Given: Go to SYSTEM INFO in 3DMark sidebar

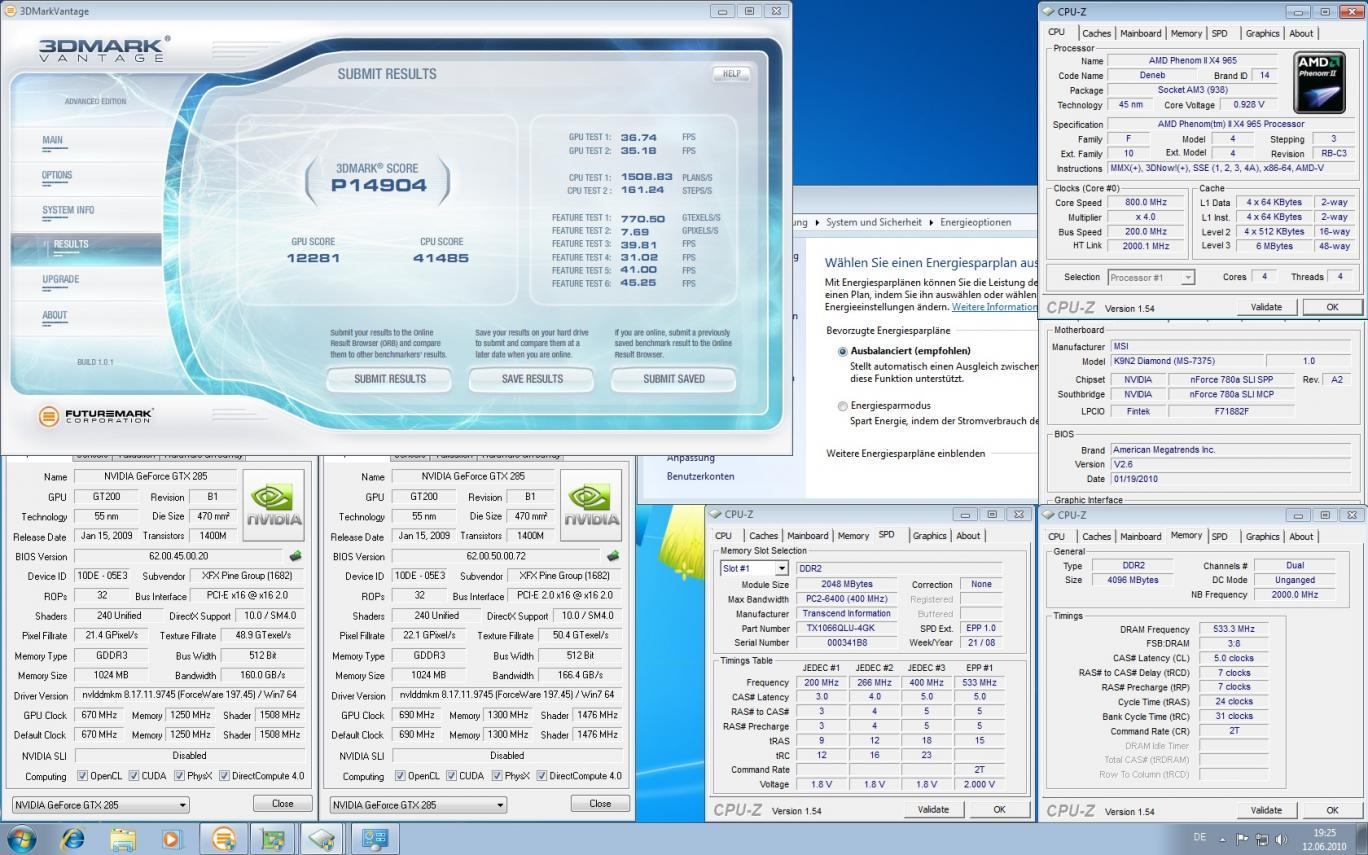Looking at the screenshot, I should click(x=68, y=210).
